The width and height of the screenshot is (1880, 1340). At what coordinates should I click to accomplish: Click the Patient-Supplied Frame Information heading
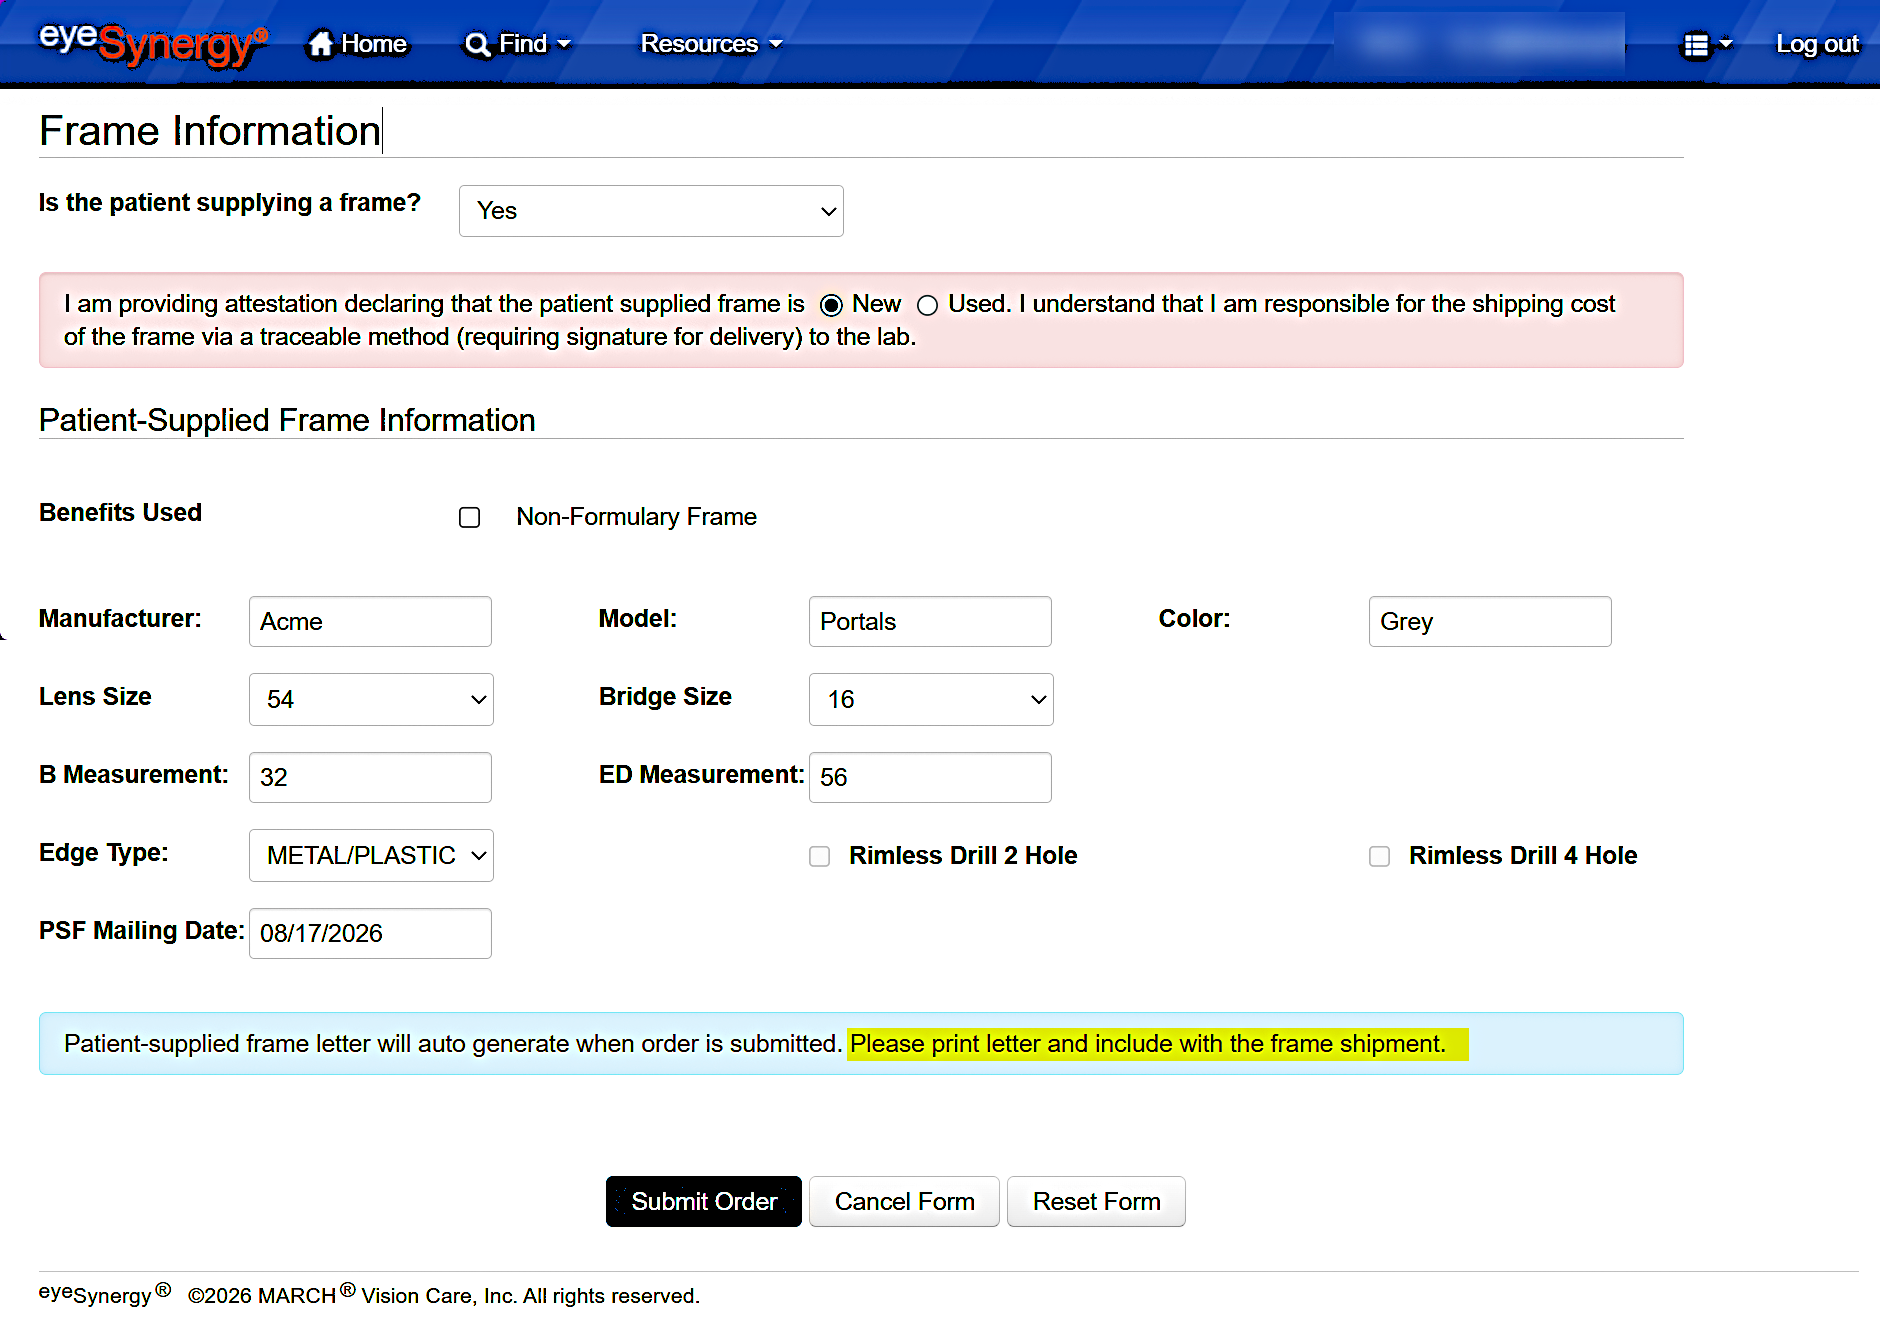(287, 420)
